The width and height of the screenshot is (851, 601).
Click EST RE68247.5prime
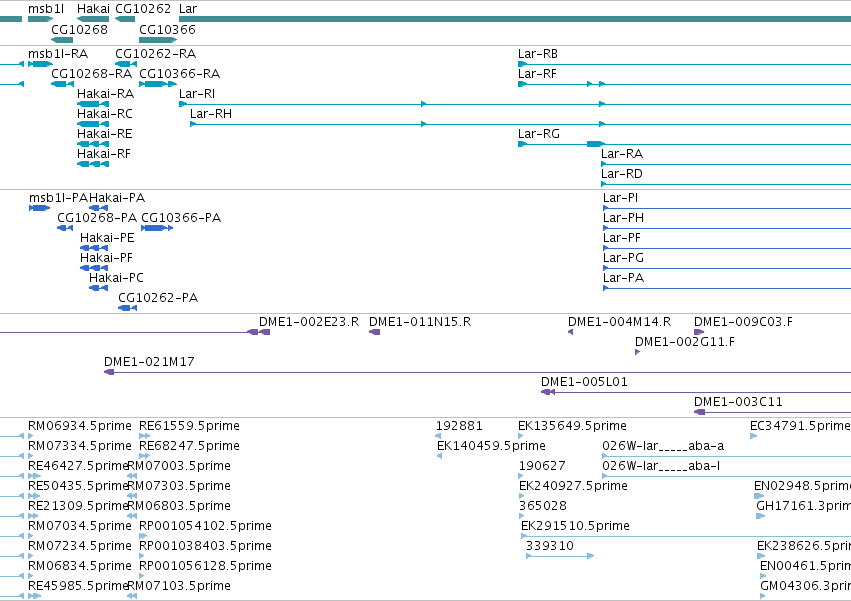(x=189, y=447)
